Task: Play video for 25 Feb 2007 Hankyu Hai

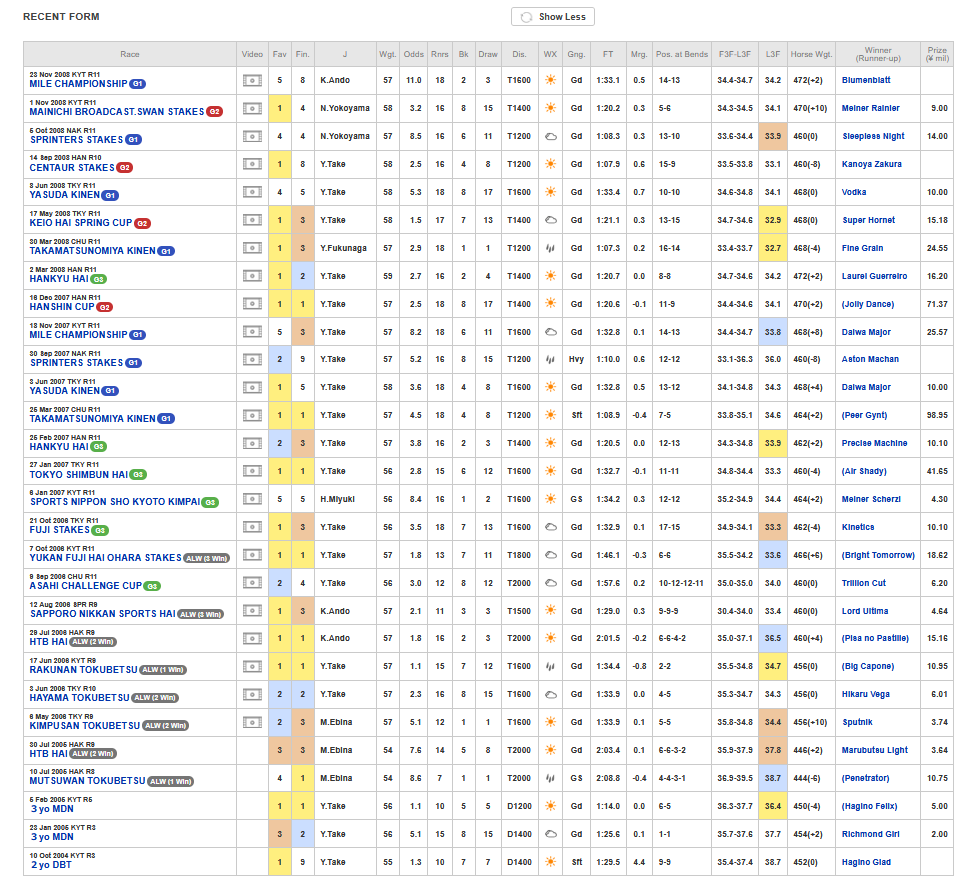Action: 252,443
